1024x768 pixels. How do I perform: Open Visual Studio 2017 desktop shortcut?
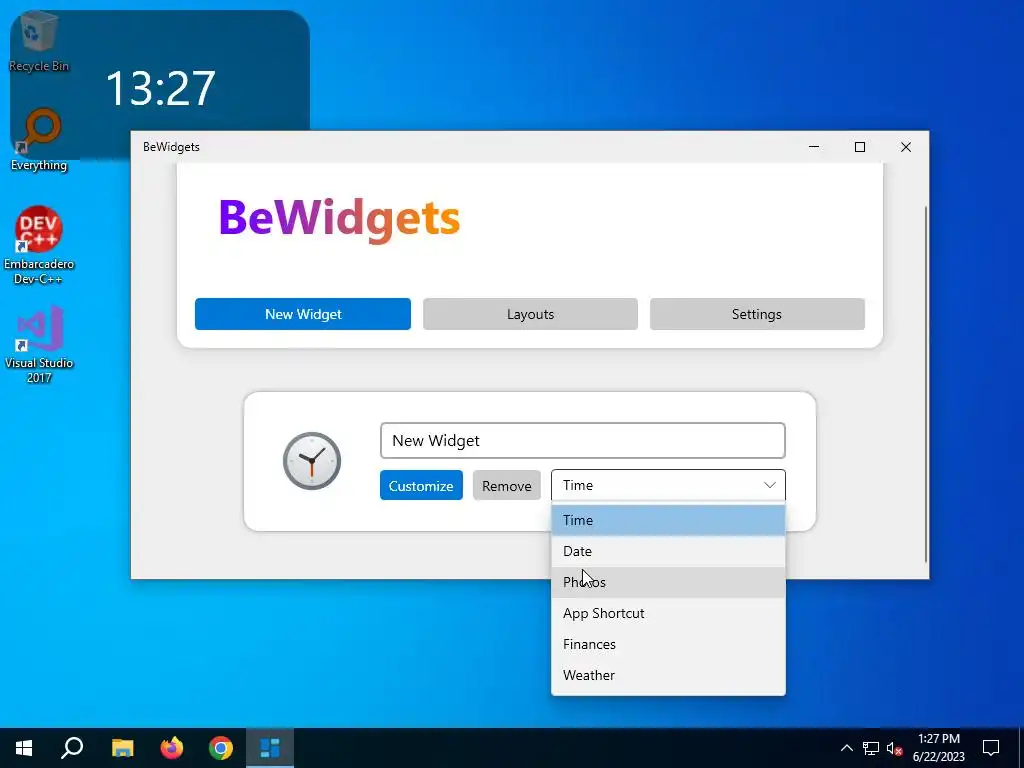pyautogui.click(x=39, y=344)
